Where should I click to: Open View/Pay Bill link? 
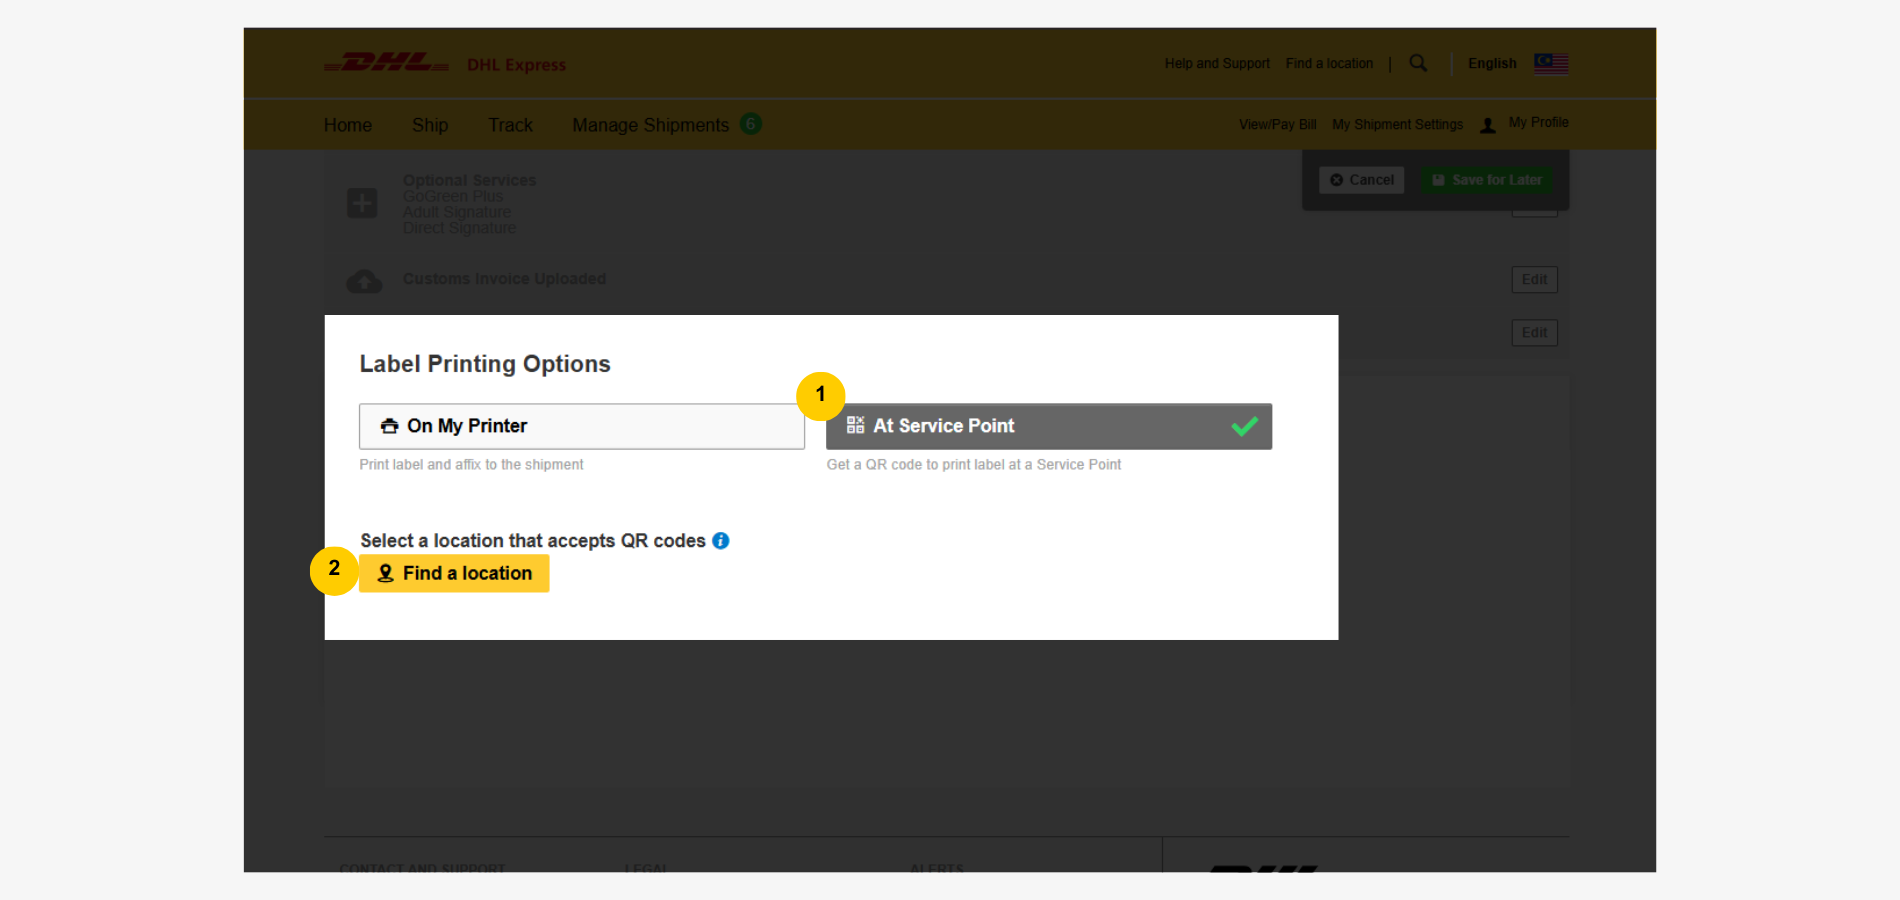tap(1277, 125)
